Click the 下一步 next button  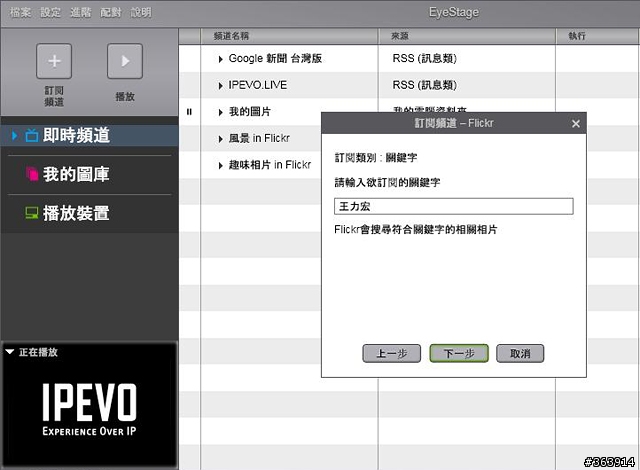click(459, 353)
